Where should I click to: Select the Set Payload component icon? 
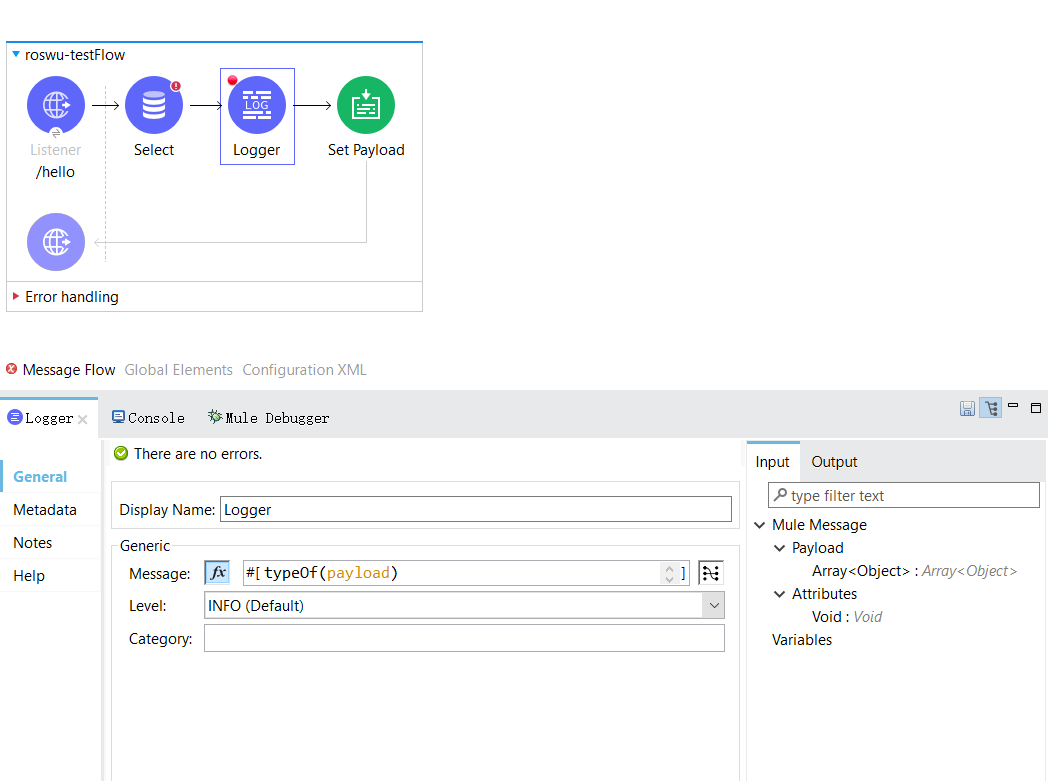366,105
